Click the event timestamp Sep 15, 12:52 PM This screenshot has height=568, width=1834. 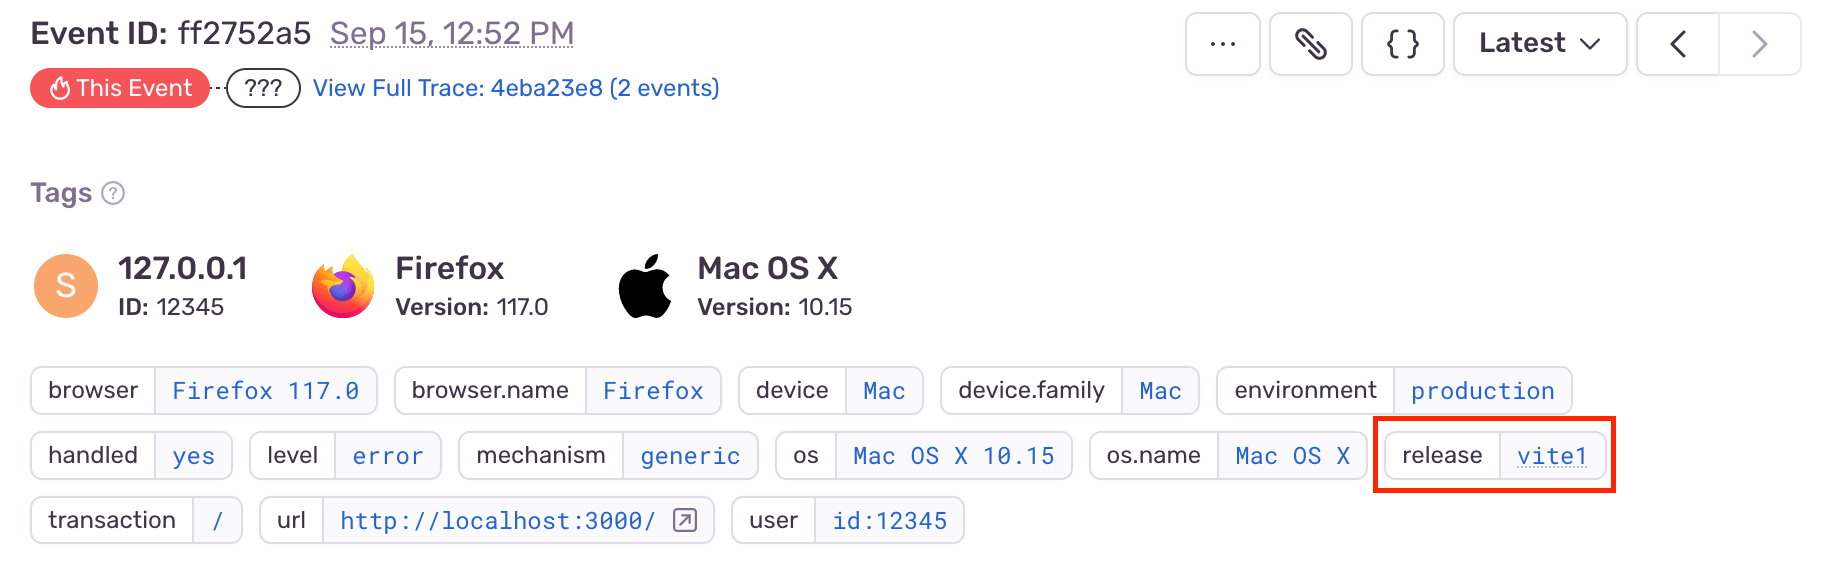pyautogui.click(x=452, y=34)
